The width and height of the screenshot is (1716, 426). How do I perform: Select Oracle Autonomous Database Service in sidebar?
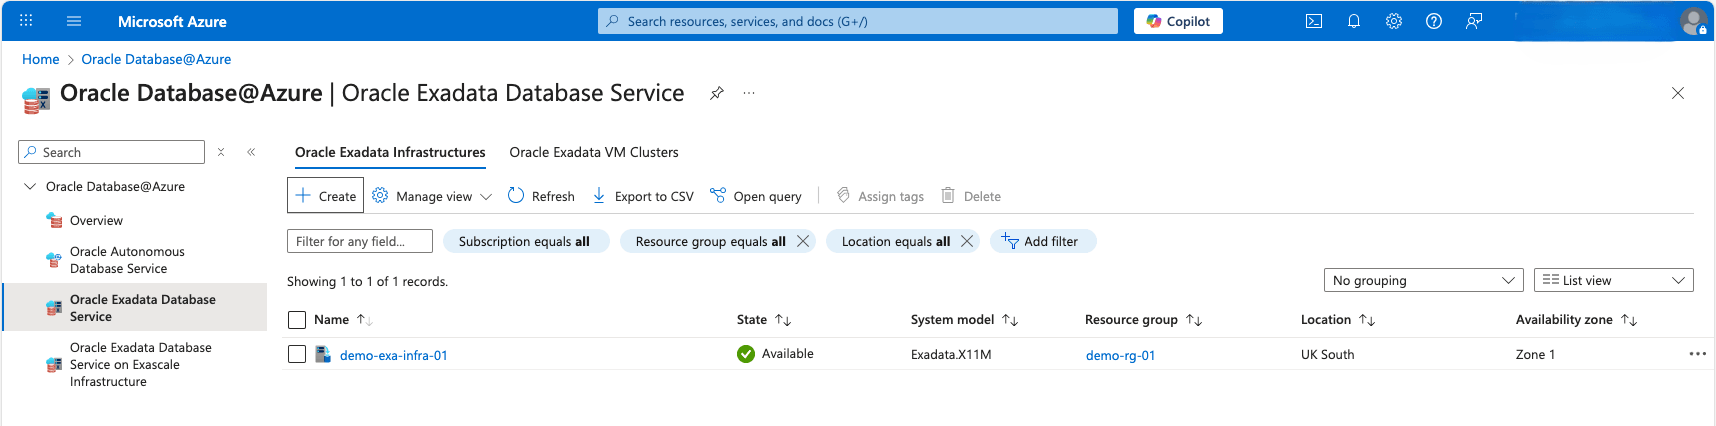(127, 260)
